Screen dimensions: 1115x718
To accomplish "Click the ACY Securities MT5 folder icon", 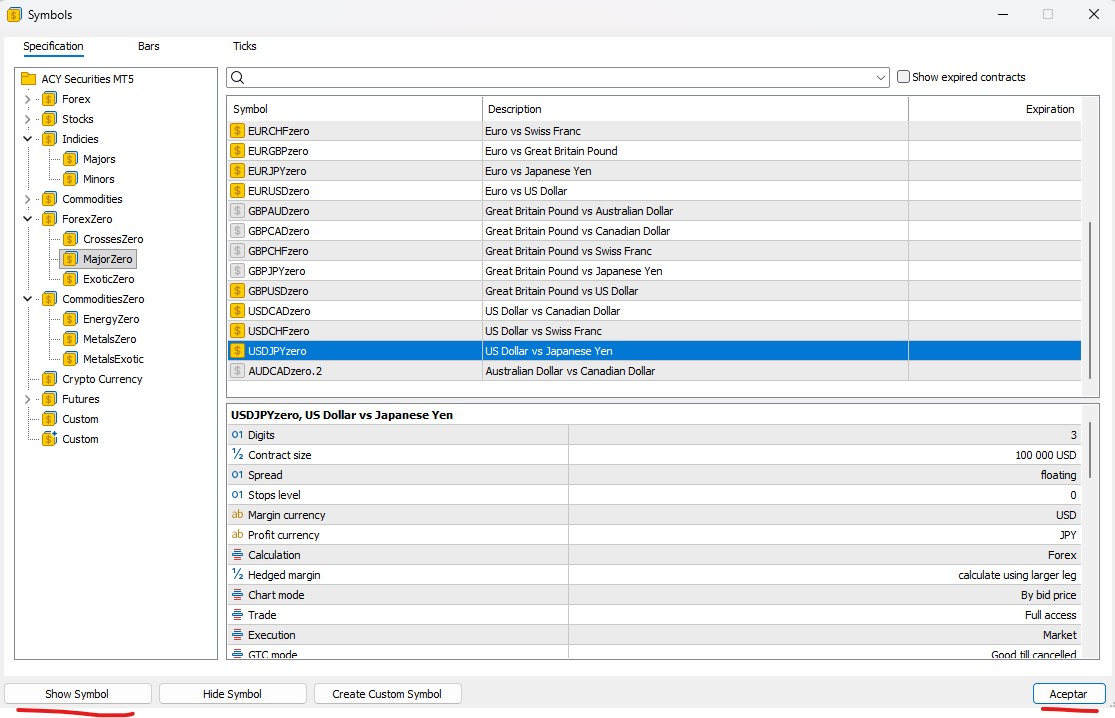I will tap(28, 79).
